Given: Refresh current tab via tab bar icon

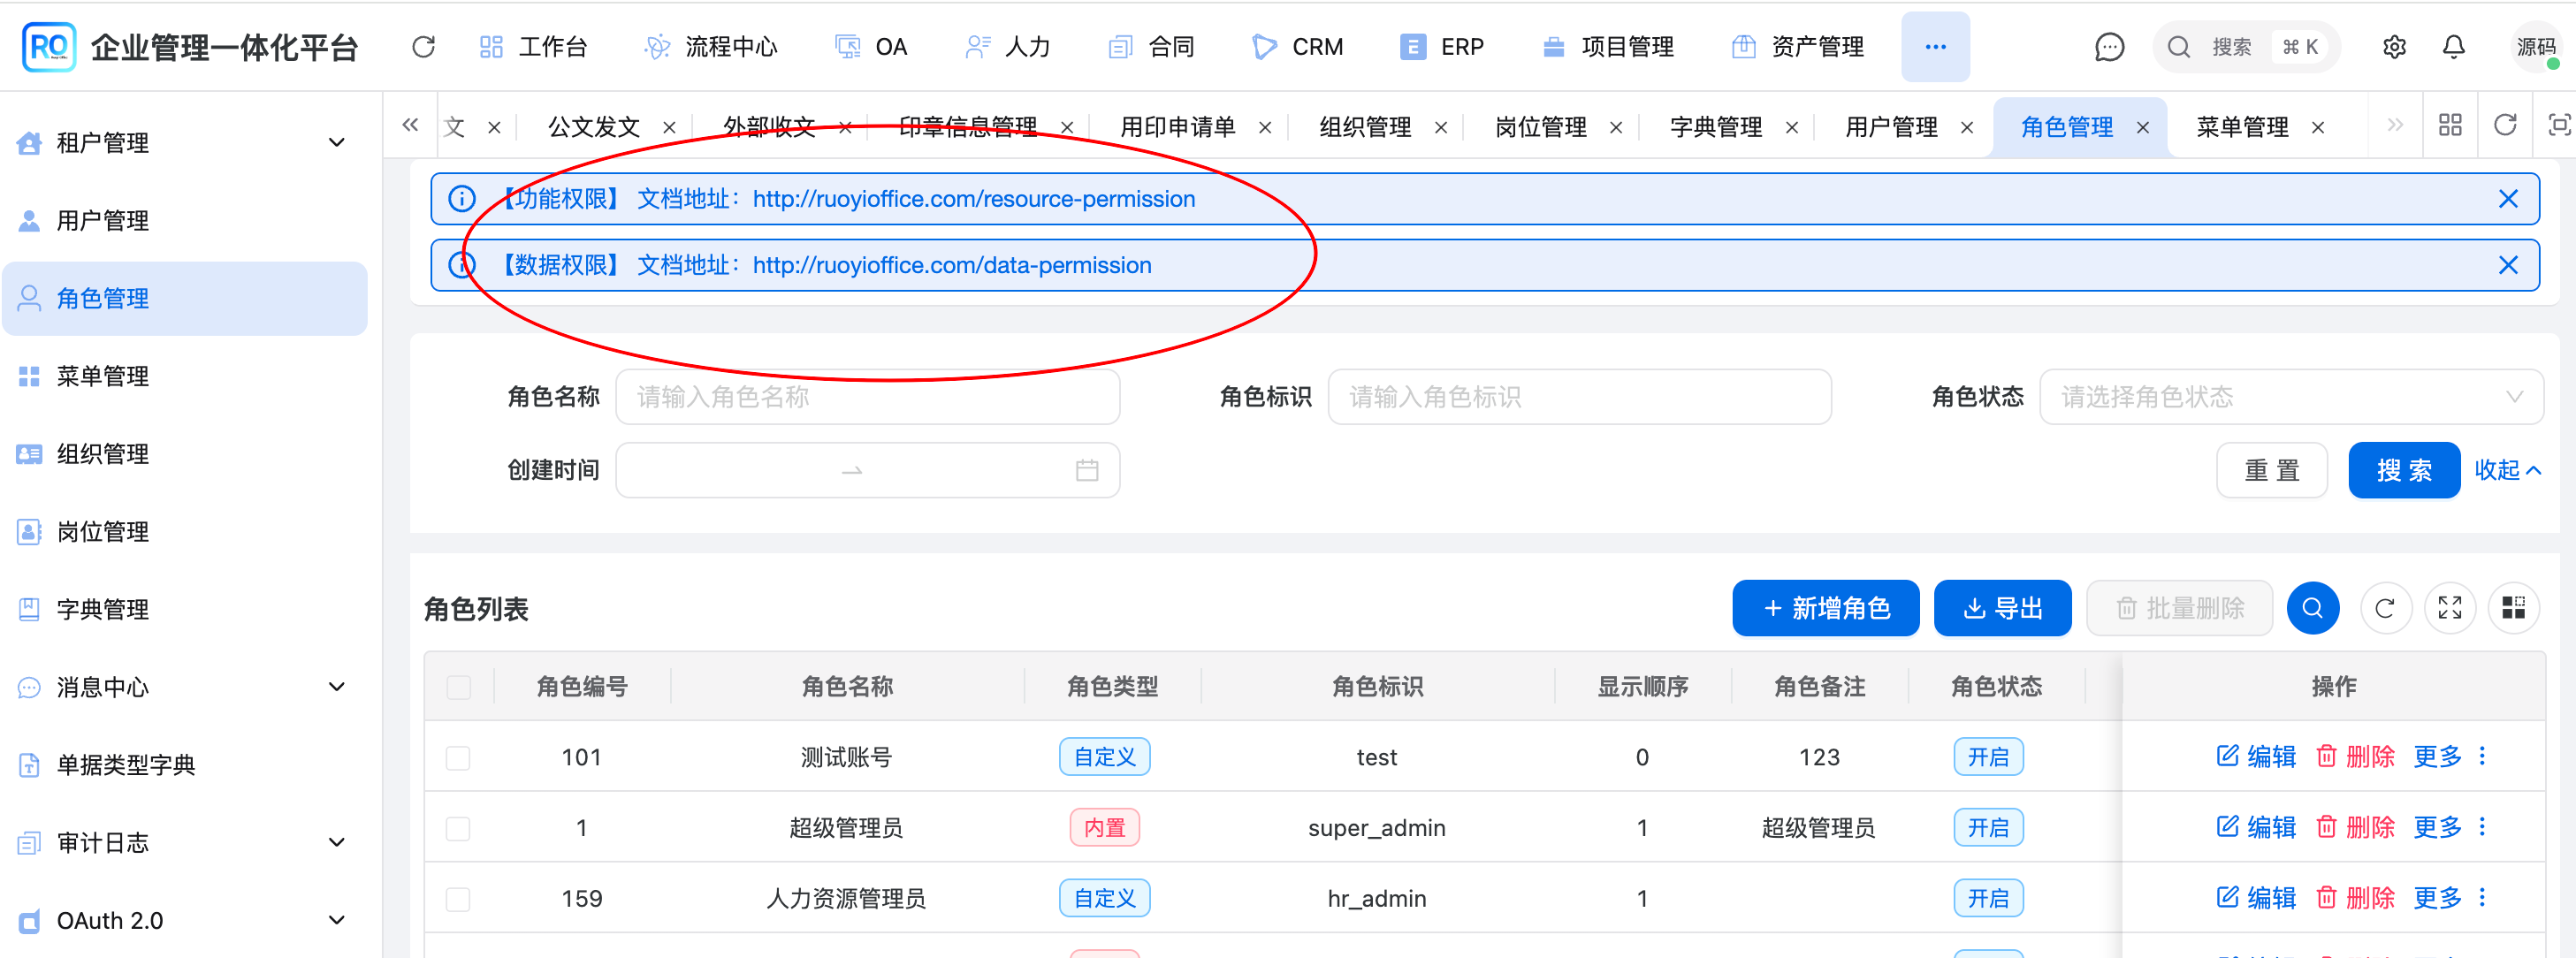Looking at the screenshot, I should pyautogui.click(x=2505, y=125).
